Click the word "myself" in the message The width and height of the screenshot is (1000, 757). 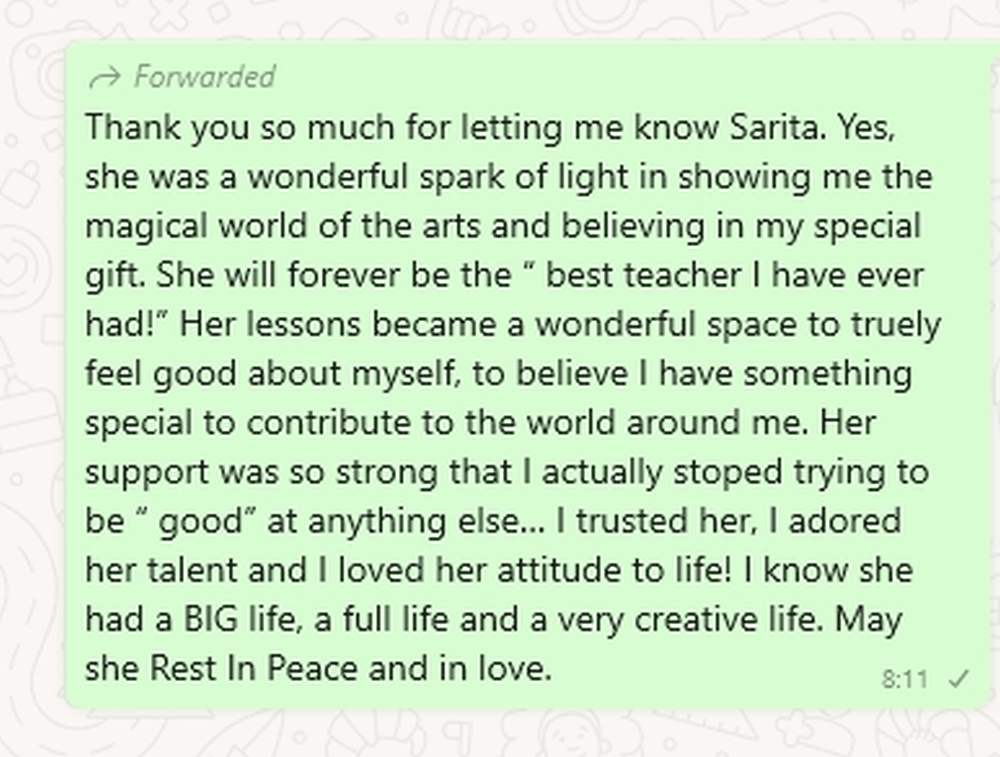point(406,374)
